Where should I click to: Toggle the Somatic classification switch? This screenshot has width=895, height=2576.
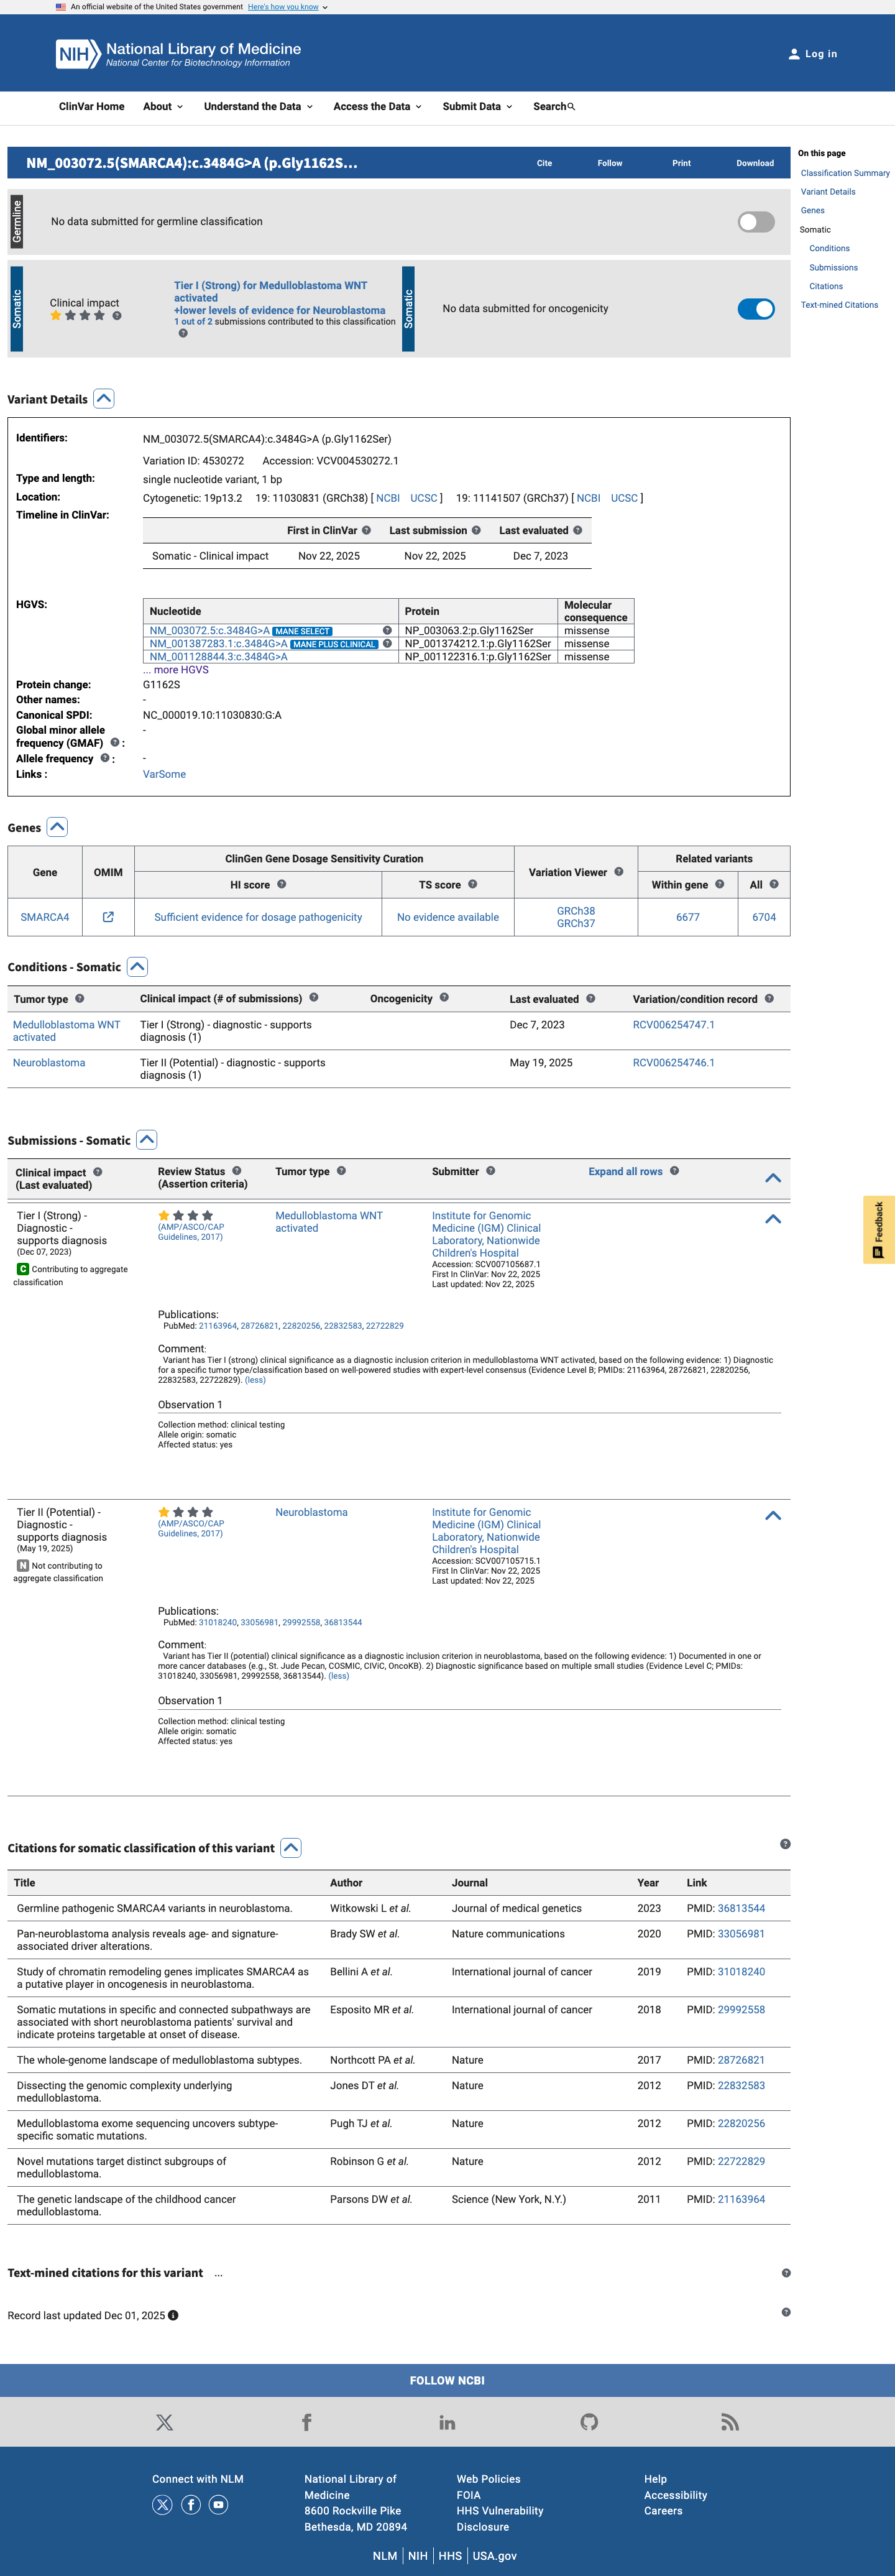[x=756, y=309]
